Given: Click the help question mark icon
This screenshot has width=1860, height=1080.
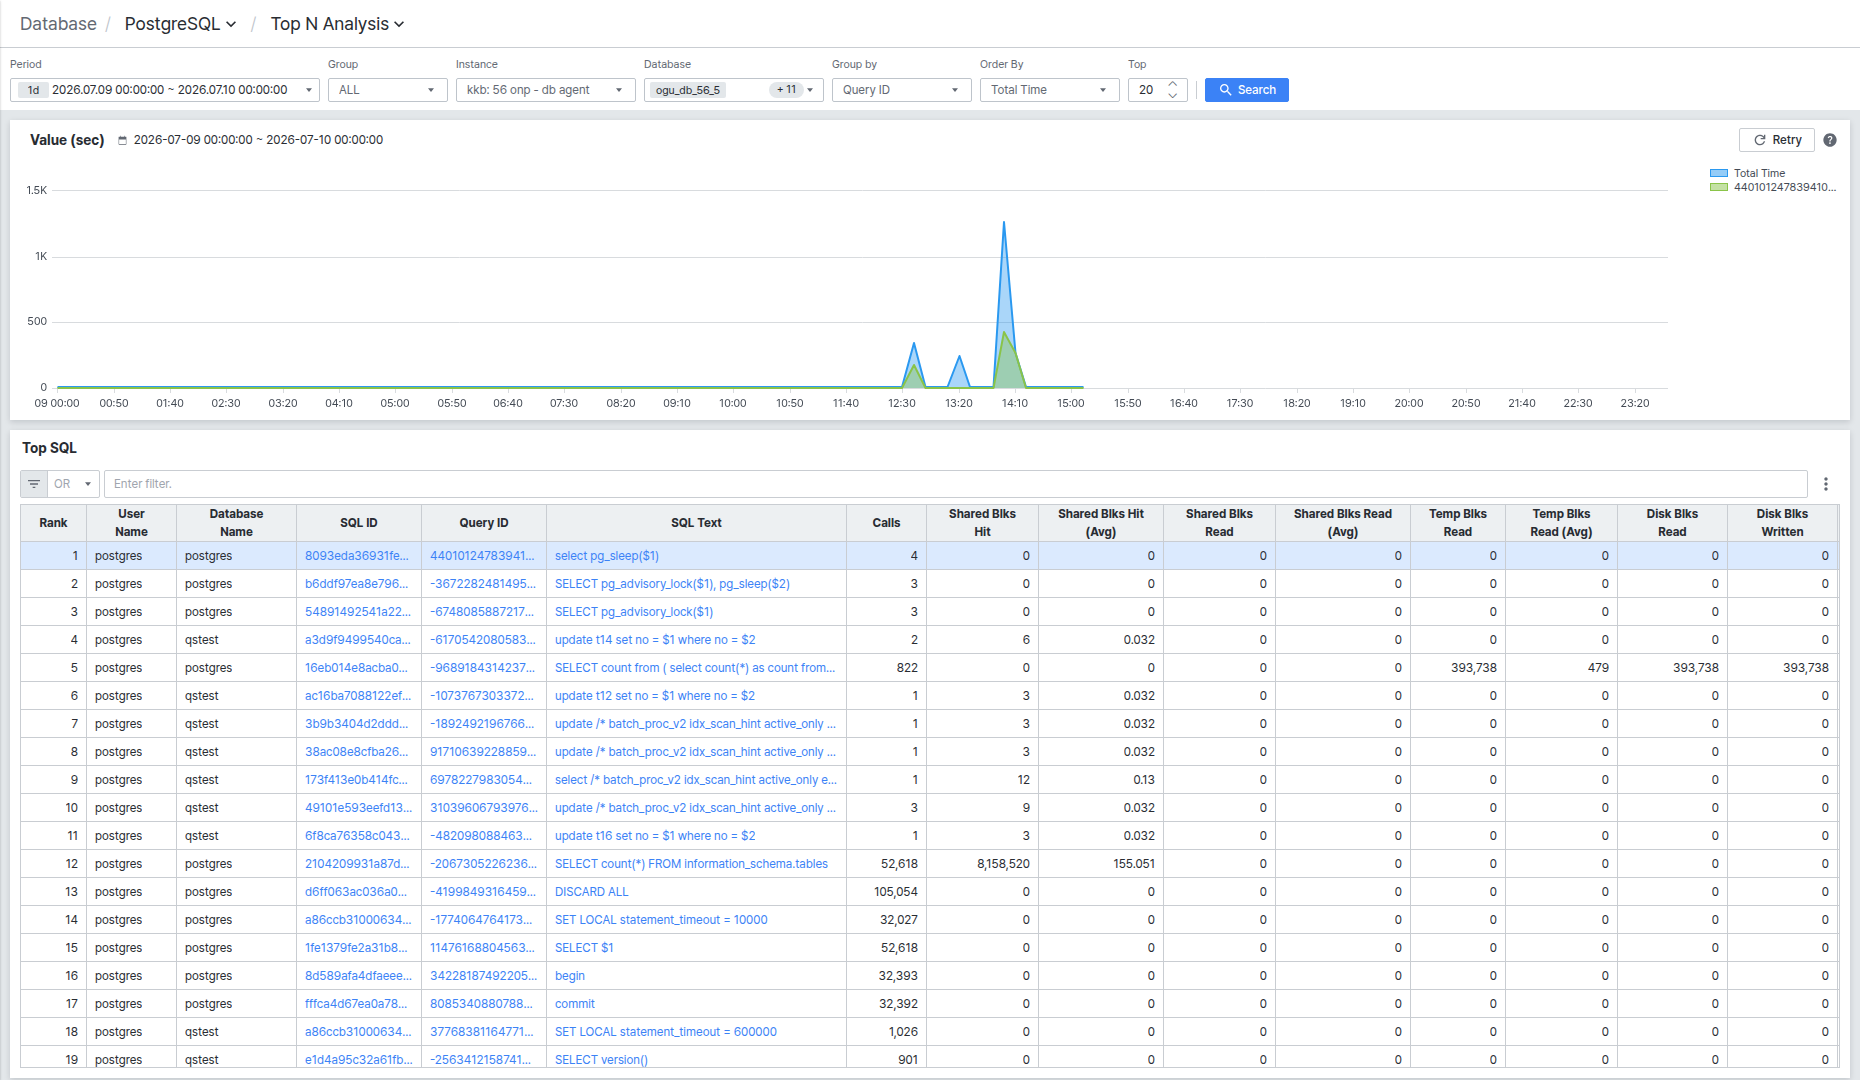Looking at the screenshot, I should [x=1830, y=140].
